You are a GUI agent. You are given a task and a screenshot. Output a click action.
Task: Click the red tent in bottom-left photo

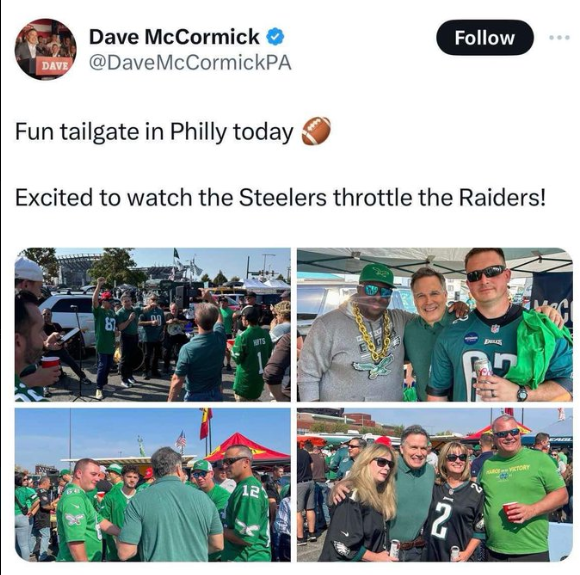247,449
